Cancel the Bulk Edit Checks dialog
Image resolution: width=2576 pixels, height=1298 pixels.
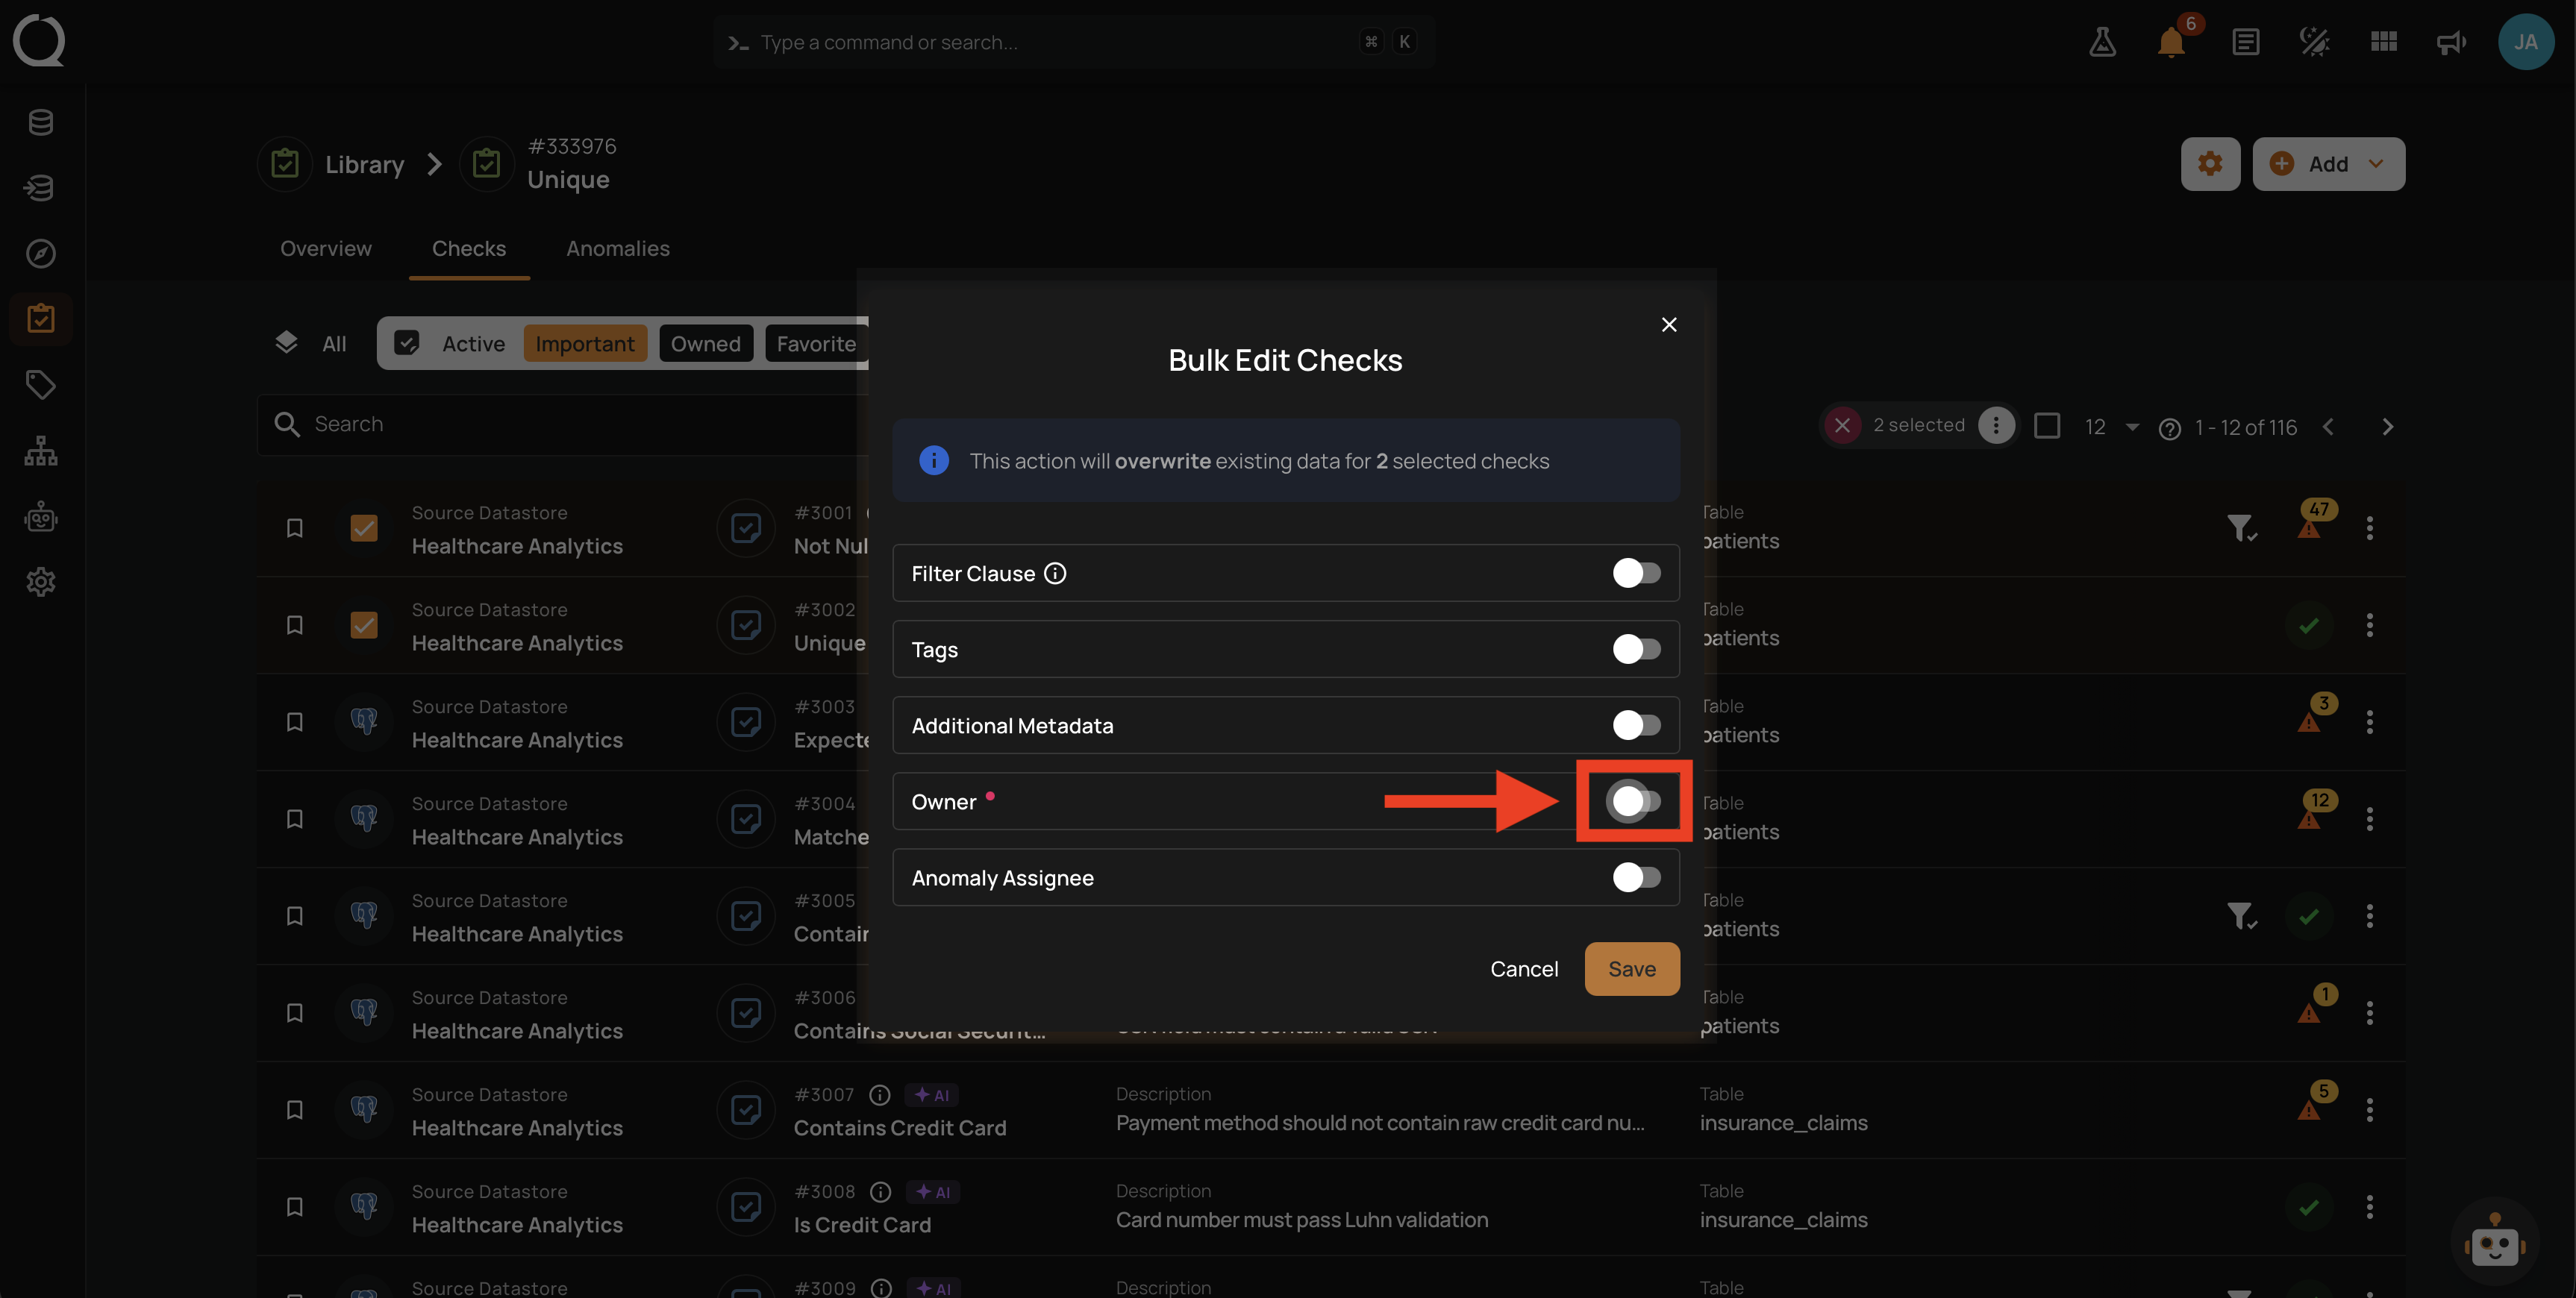click(1523, 969)
